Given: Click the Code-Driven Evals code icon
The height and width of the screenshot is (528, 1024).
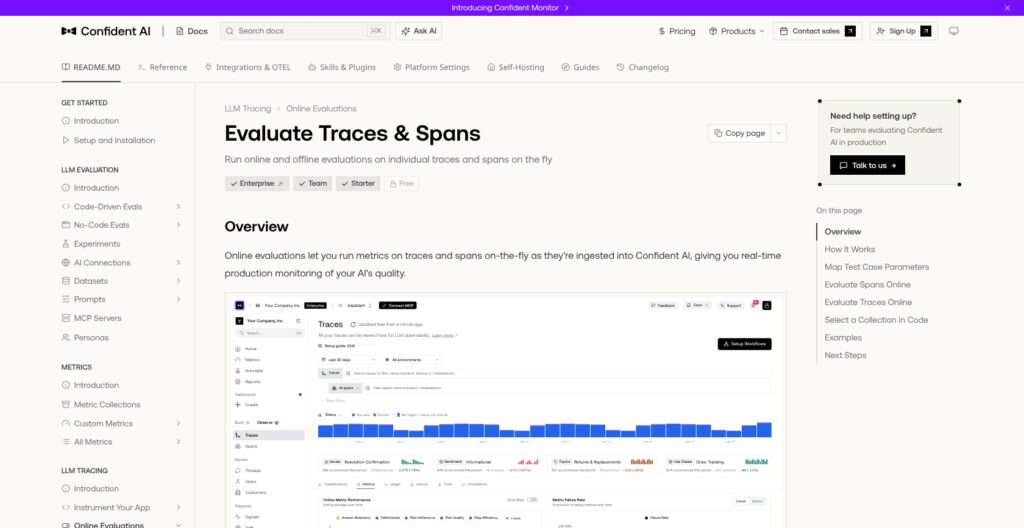Looking at the screenshot, I should [65, 206].
